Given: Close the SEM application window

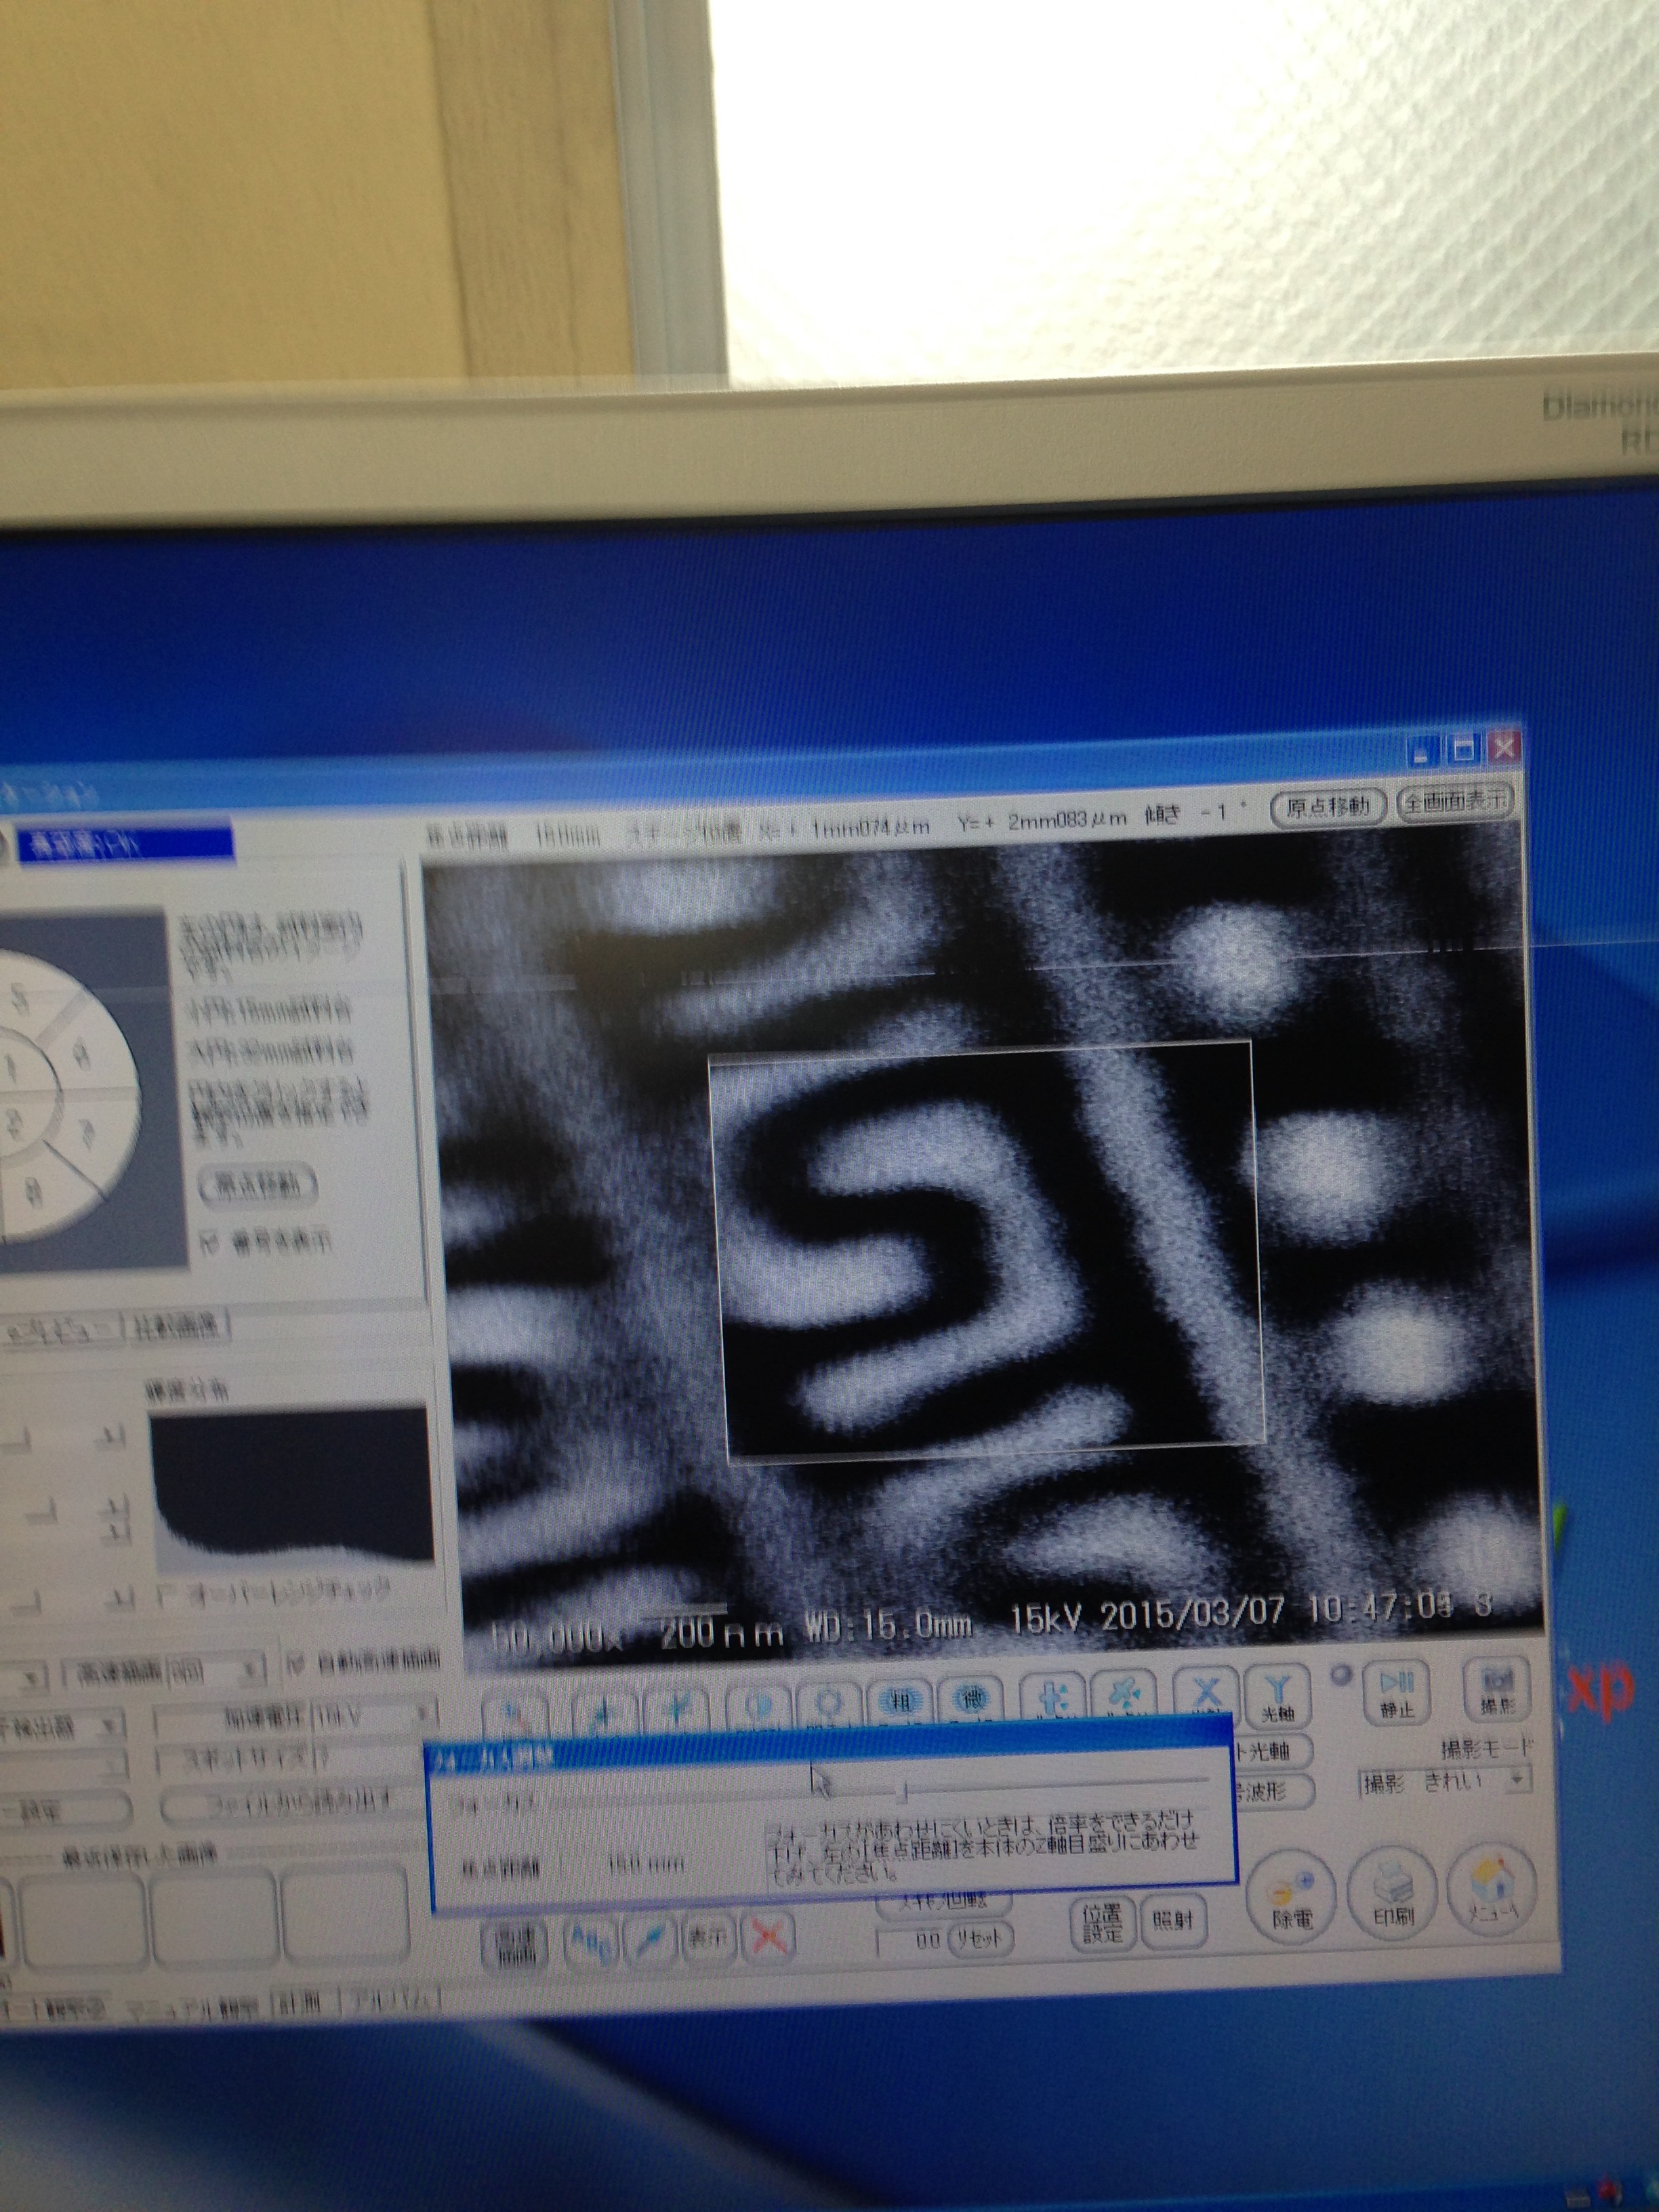Looking at the screenshot, I should 1503,746.
